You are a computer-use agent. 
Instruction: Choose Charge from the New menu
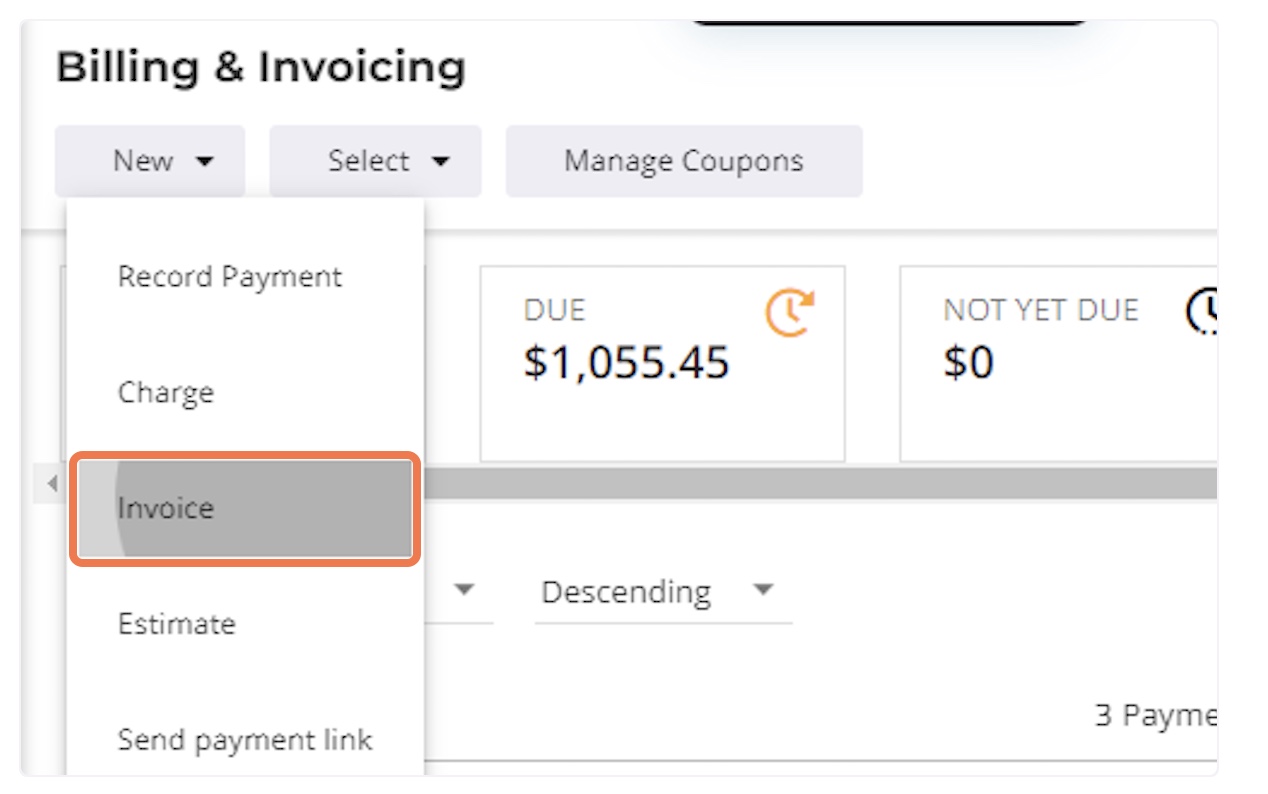[x=166, y=392]
